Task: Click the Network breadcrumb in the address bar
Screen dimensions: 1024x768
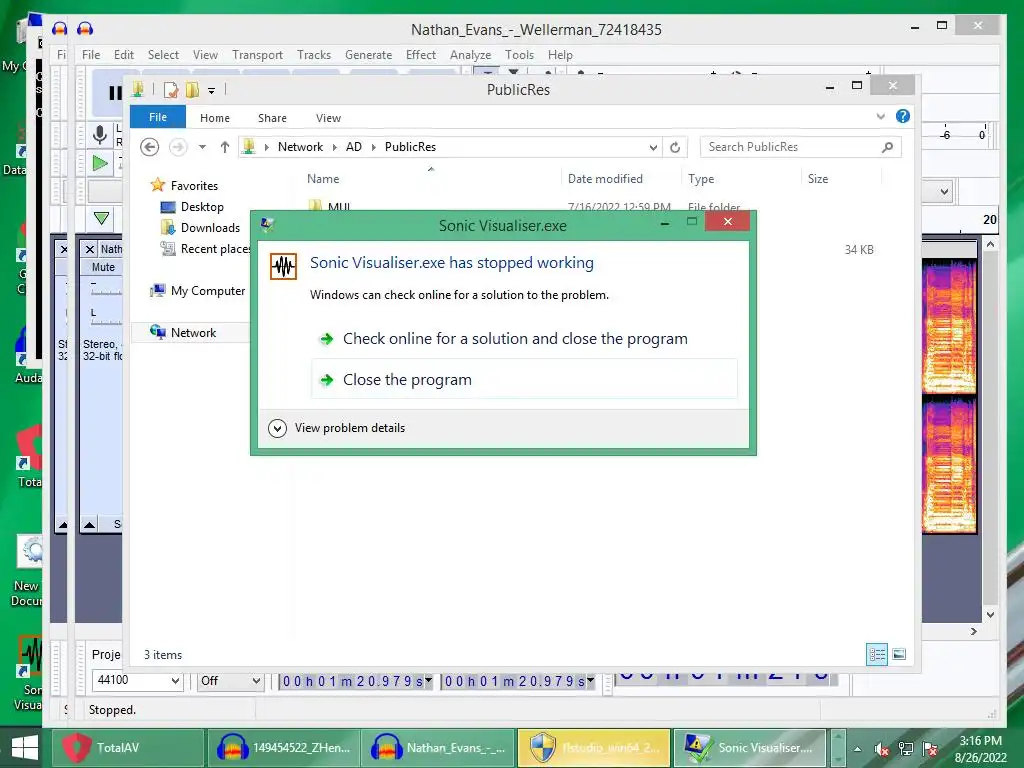Action: click(300, 147)
